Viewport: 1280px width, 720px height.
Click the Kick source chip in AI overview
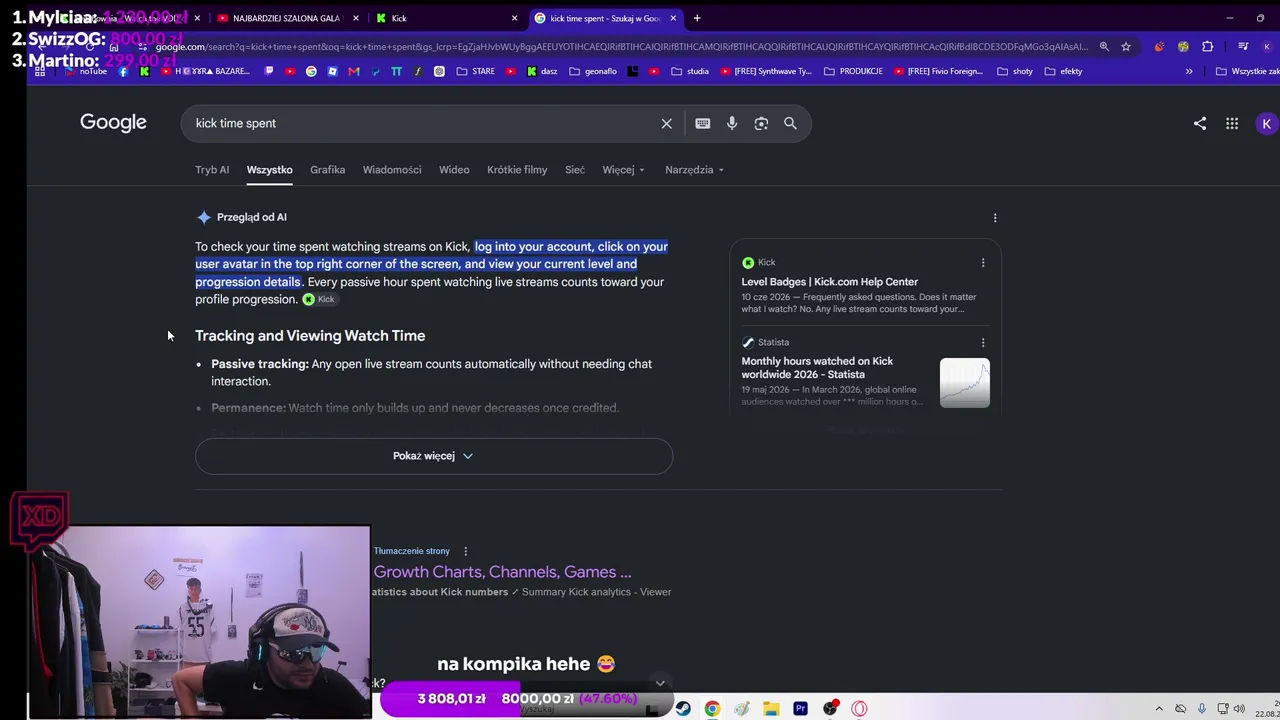(x=319, y=299)
